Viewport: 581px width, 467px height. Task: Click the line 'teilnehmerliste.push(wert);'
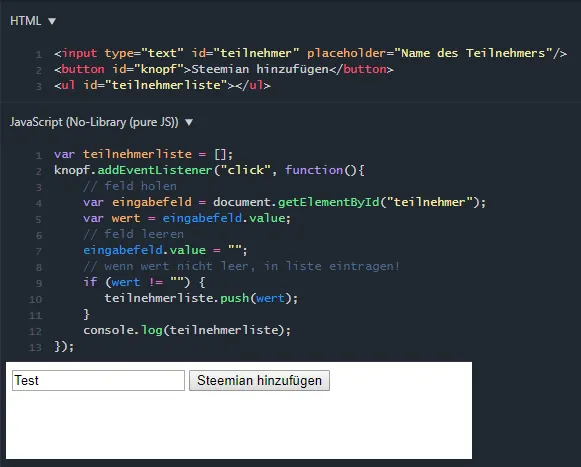(x=201, y=298)
